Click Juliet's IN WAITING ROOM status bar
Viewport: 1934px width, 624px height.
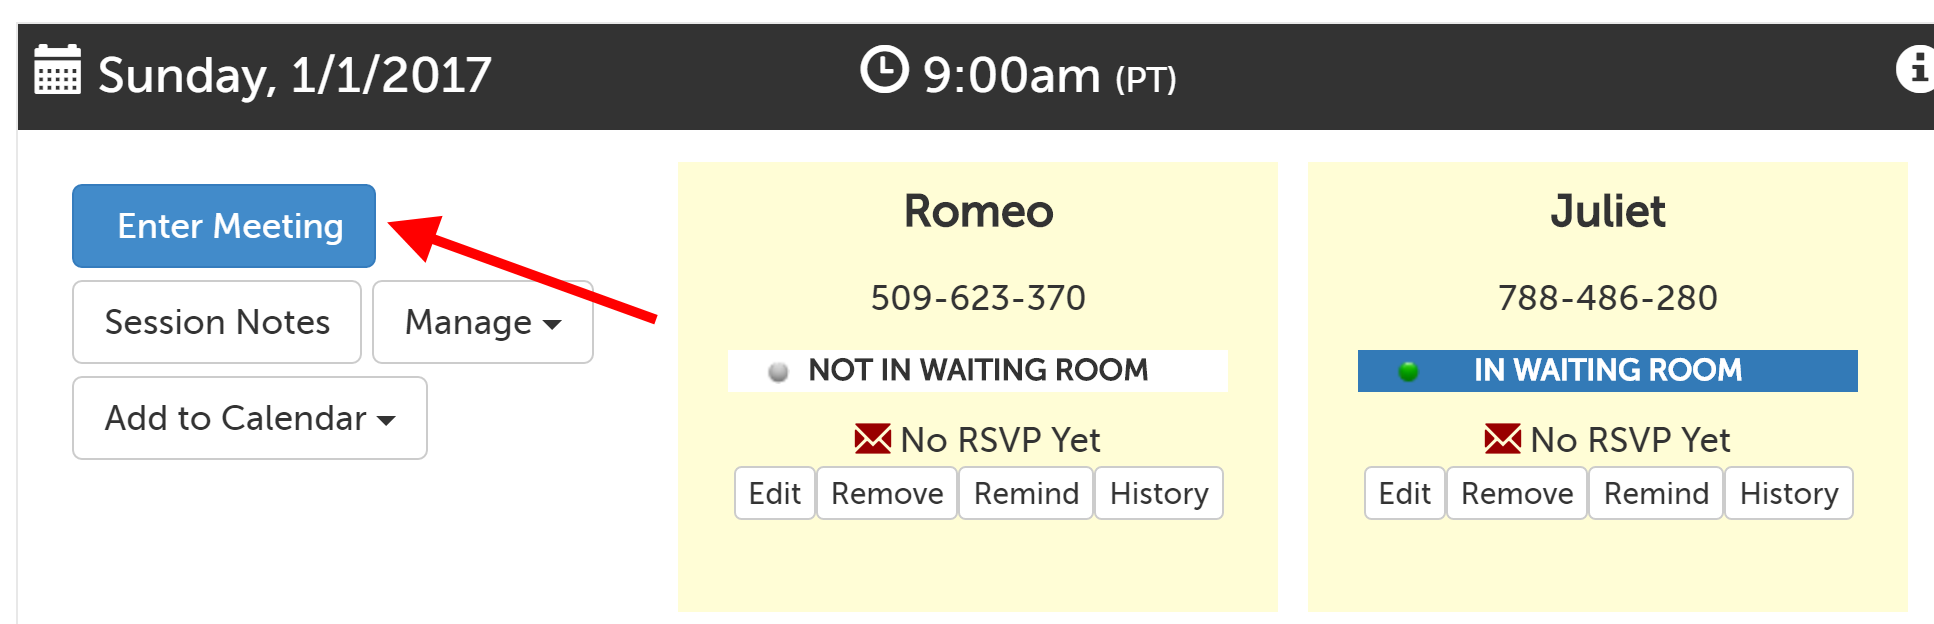click(1608, 371)
